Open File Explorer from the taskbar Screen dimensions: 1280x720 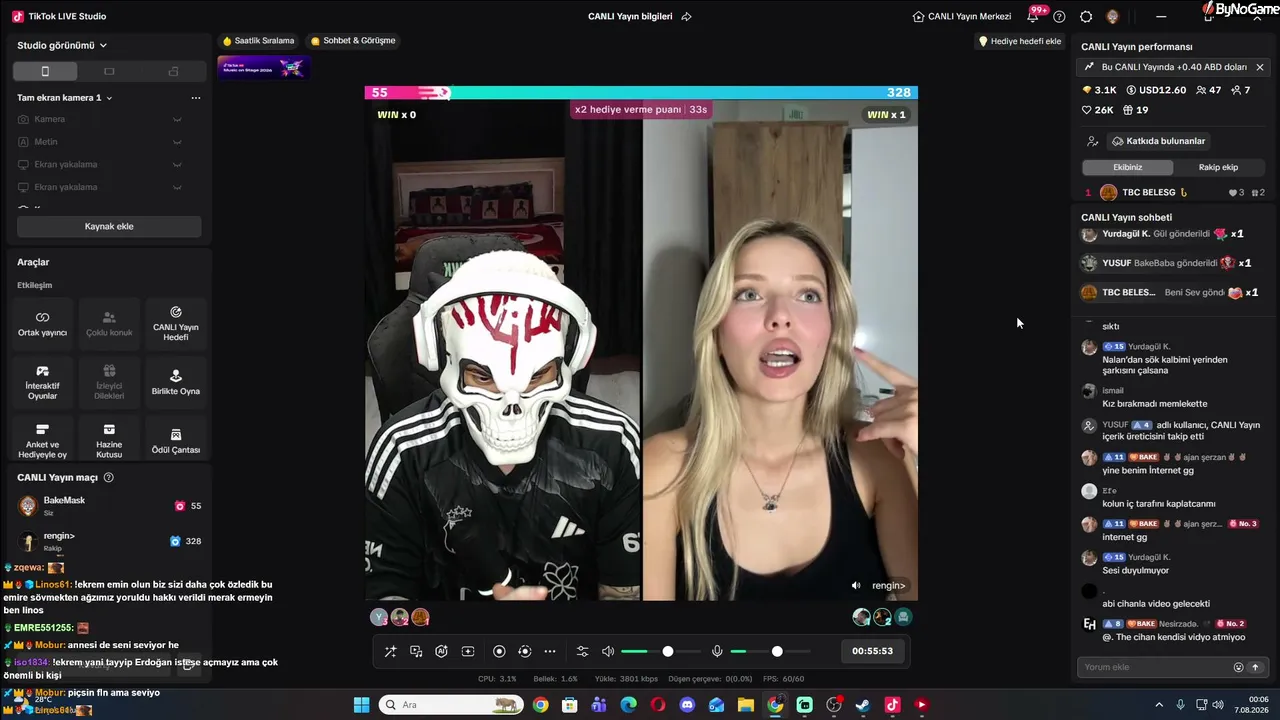pos(746,705)
